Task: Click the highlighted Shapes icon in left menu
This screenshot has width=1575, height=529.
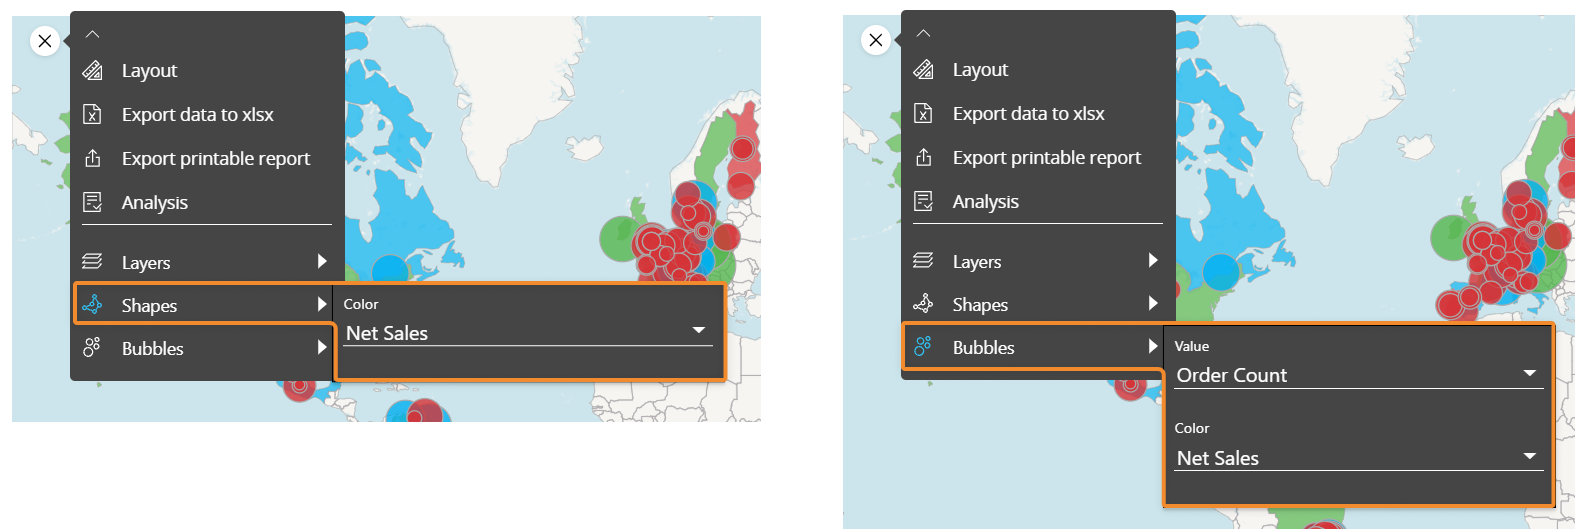Action: tap(92, 305)
